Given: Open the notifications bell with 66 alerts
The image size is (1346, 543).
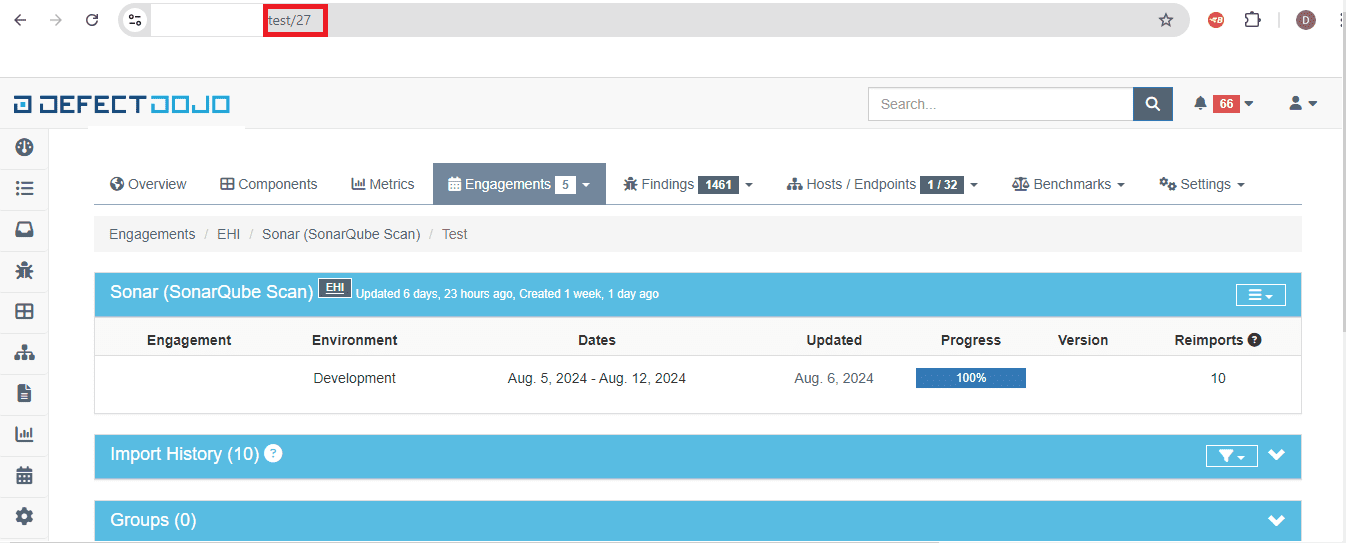Looking at the screenshot, I should (x=1223, y=104).
